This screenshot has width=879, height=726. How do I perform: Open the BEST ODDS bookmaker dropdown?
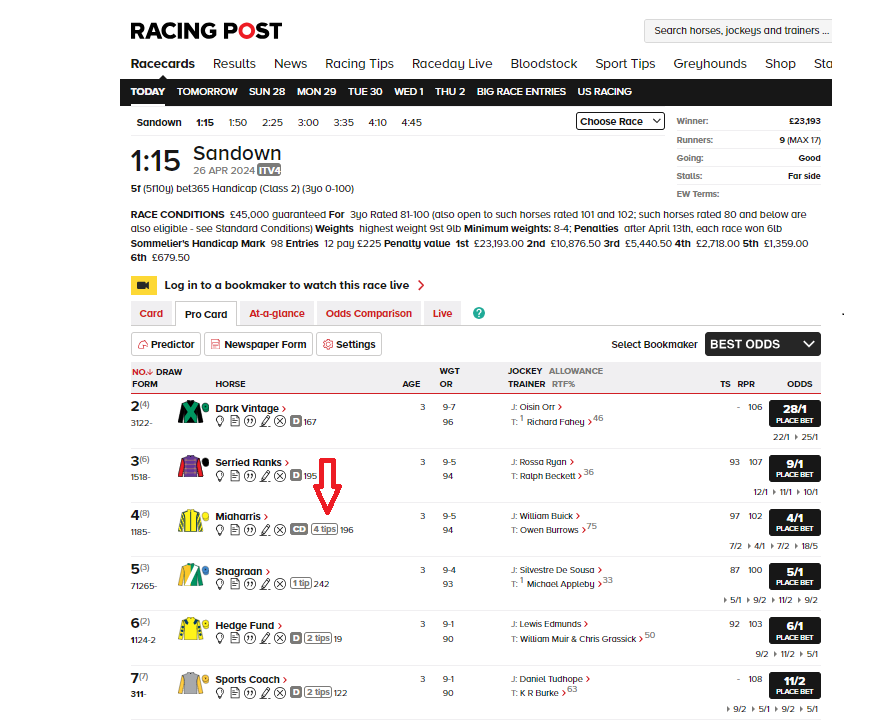click(x=762, y=344)
